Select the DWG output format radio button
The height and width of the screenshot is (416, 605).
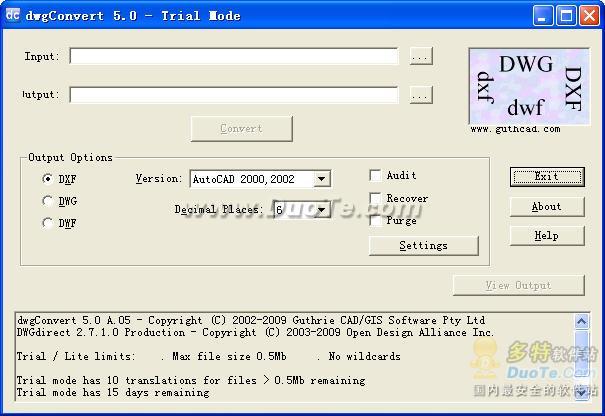[x=47, y=201]
